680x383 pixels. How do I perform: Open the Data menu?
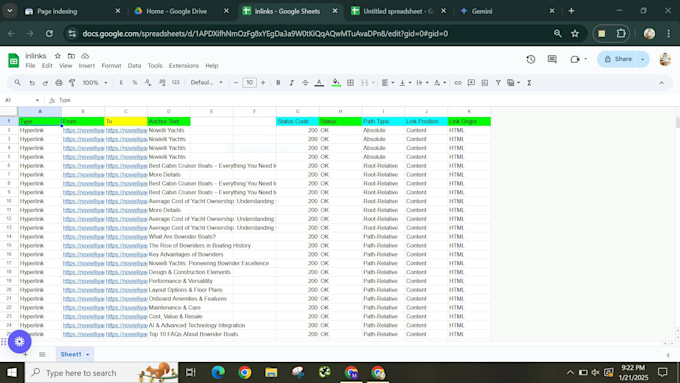point(134,65)
